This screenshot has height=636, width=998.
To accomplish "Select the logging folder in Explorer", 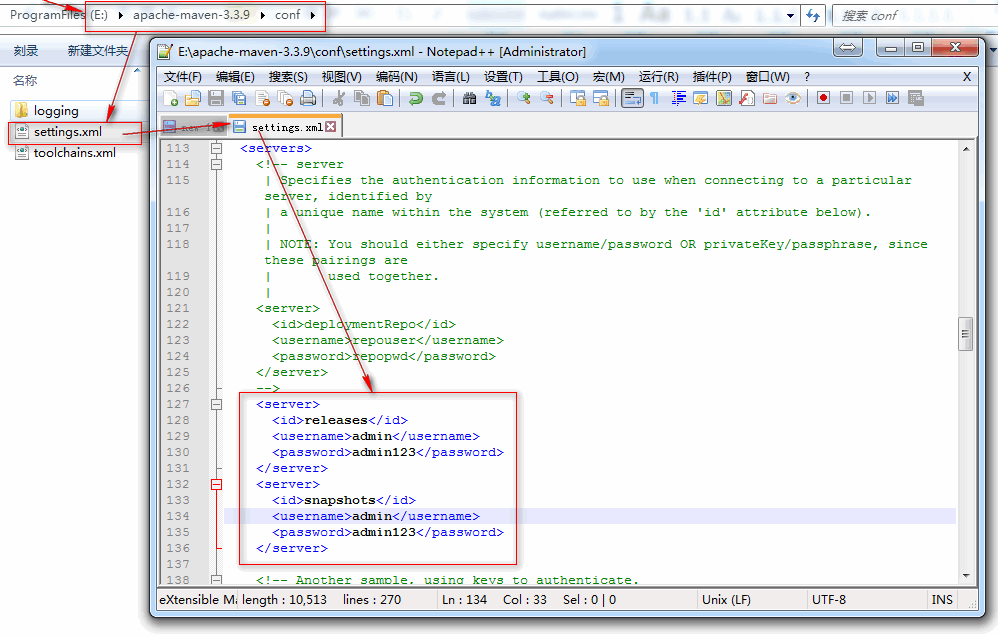I will click(x=56, y=111).
